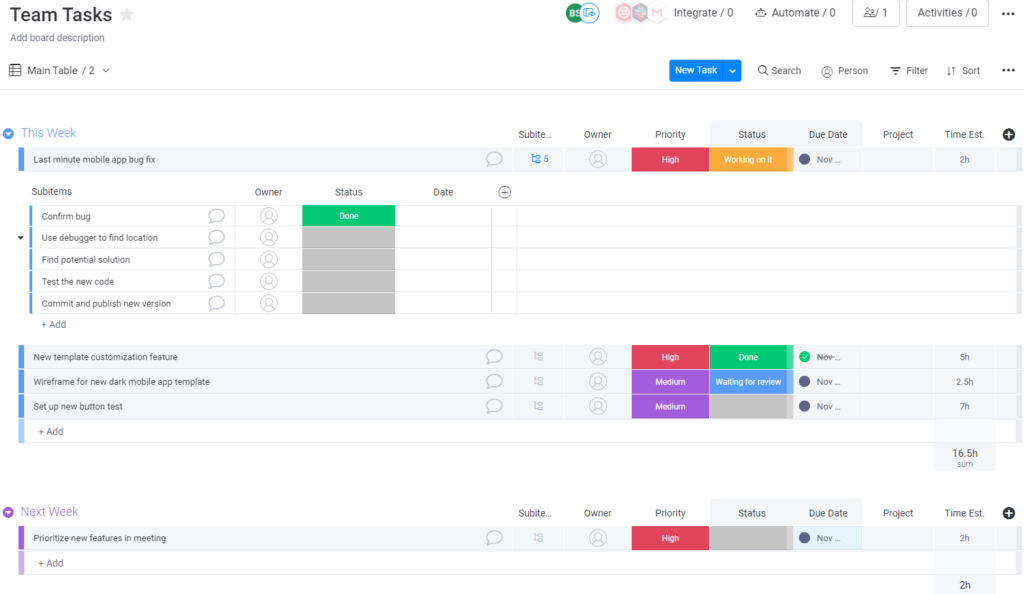Click + Add under the Subitems list
1024x594 pixels.
point(53,324)
